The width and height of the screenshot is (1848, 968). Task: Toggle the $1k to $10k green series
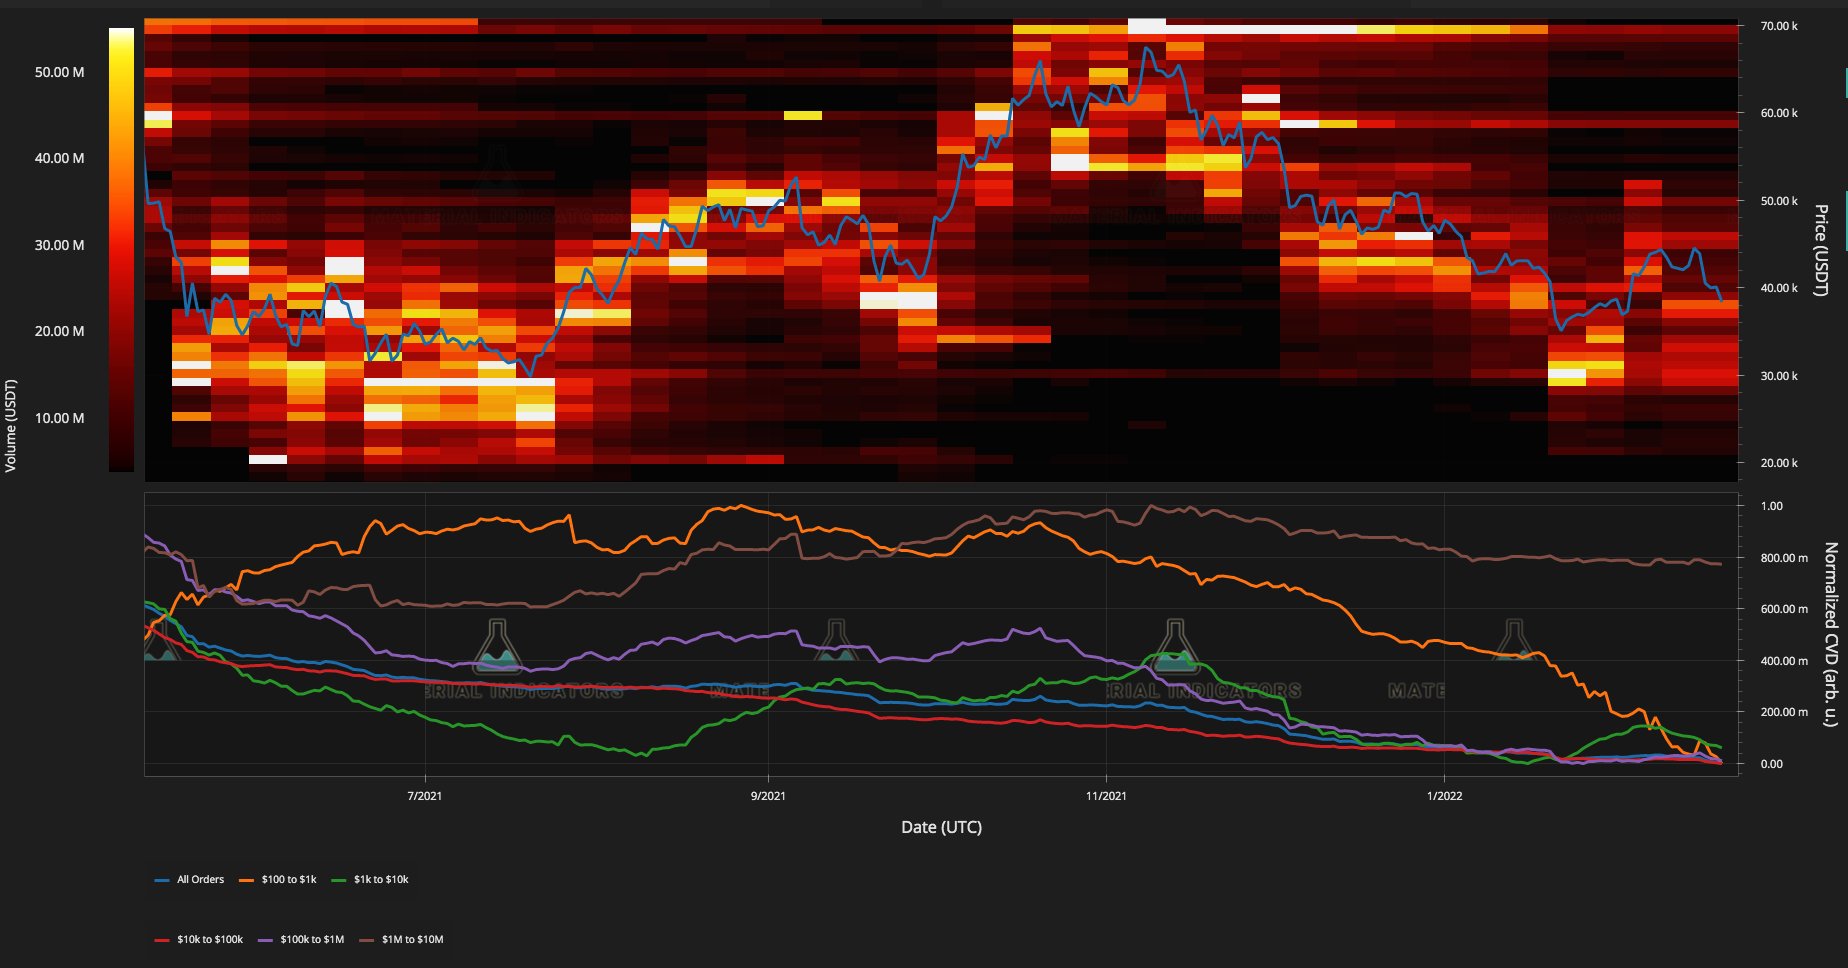[370, 880]
